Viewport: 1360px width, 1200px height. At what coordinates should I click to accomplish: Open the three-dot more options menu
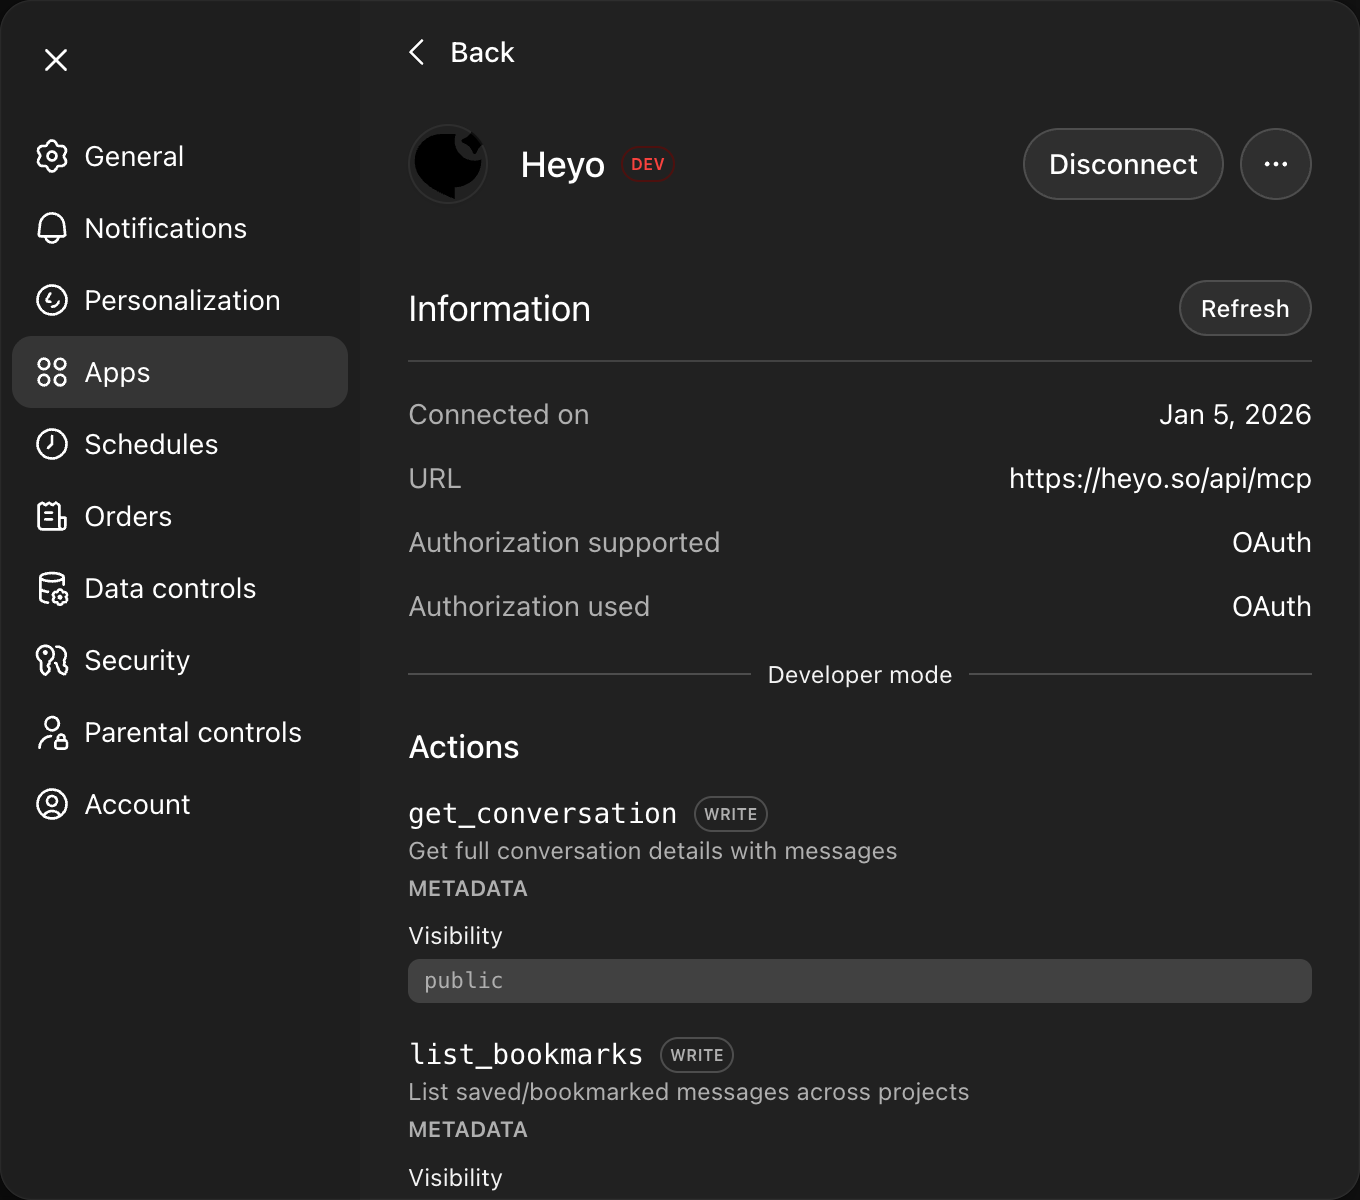(x=1275, y=164)
